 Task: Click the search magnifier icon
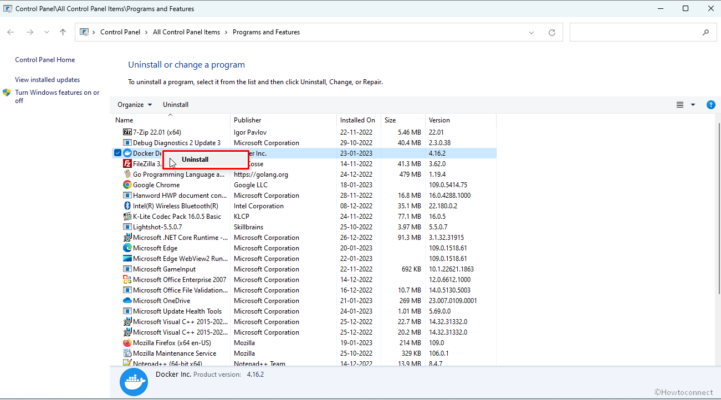point(706,32)
